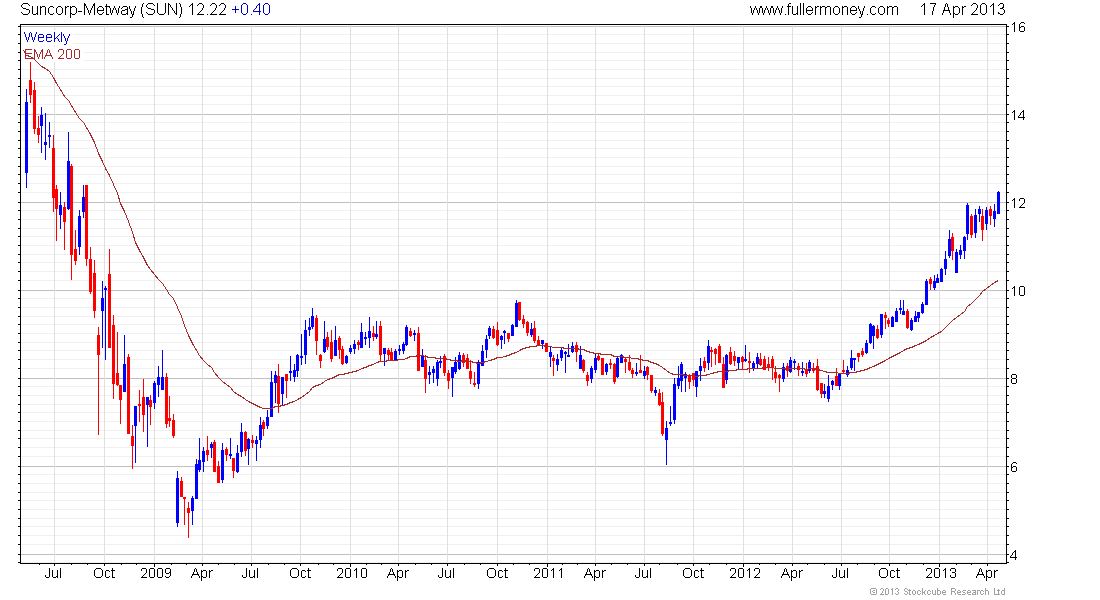Select the 2009 year label on time axis
This screenshot has width=1100, height=600.
156,573
